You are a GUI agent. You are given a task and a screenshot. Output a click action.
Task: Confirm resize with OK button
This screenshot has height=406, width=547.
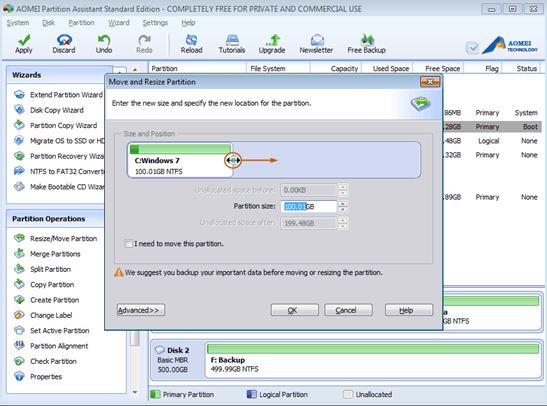click(294, 310)
